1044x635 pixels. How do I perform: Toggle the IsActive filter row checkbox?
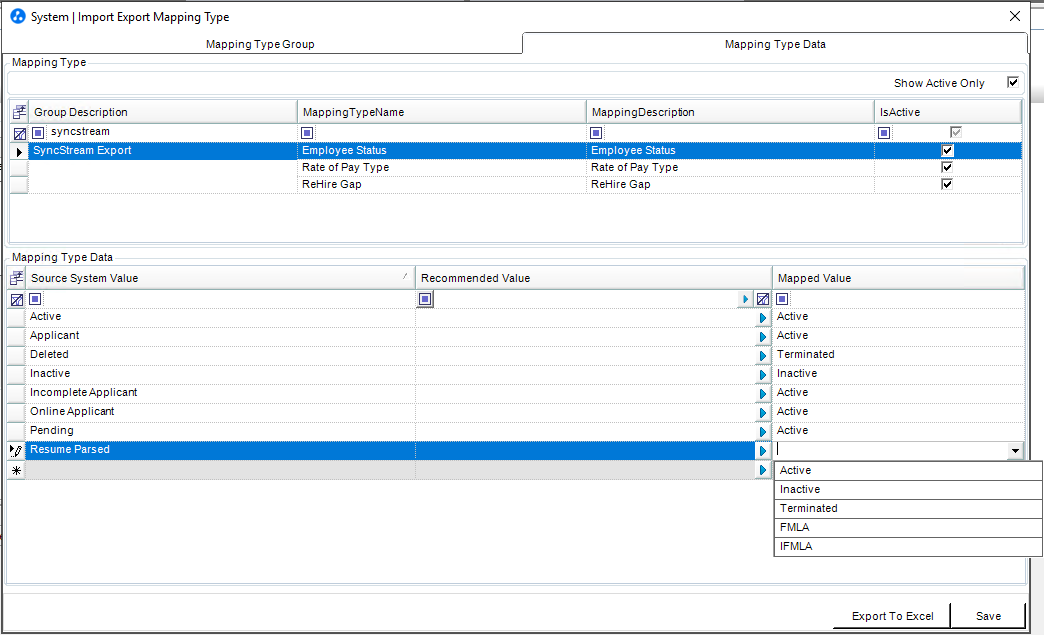tap(956, 132)
